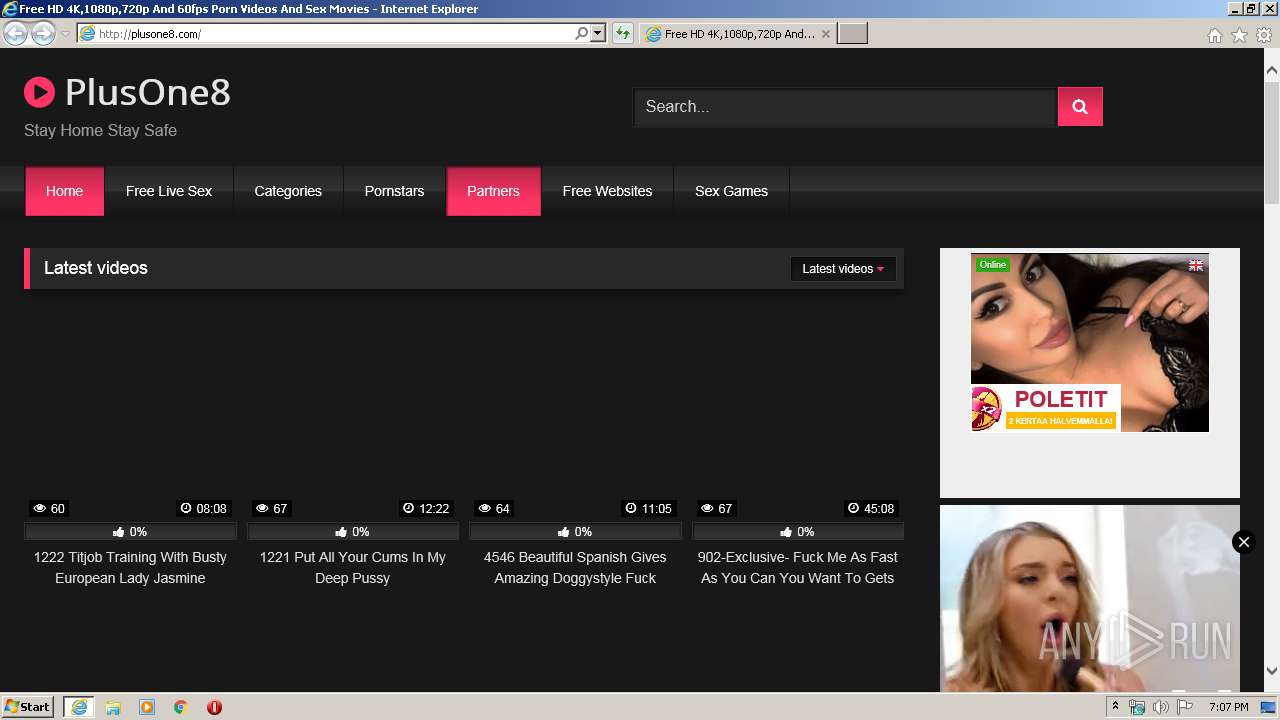Open the video titled starting with 1222

pos(130,568)
